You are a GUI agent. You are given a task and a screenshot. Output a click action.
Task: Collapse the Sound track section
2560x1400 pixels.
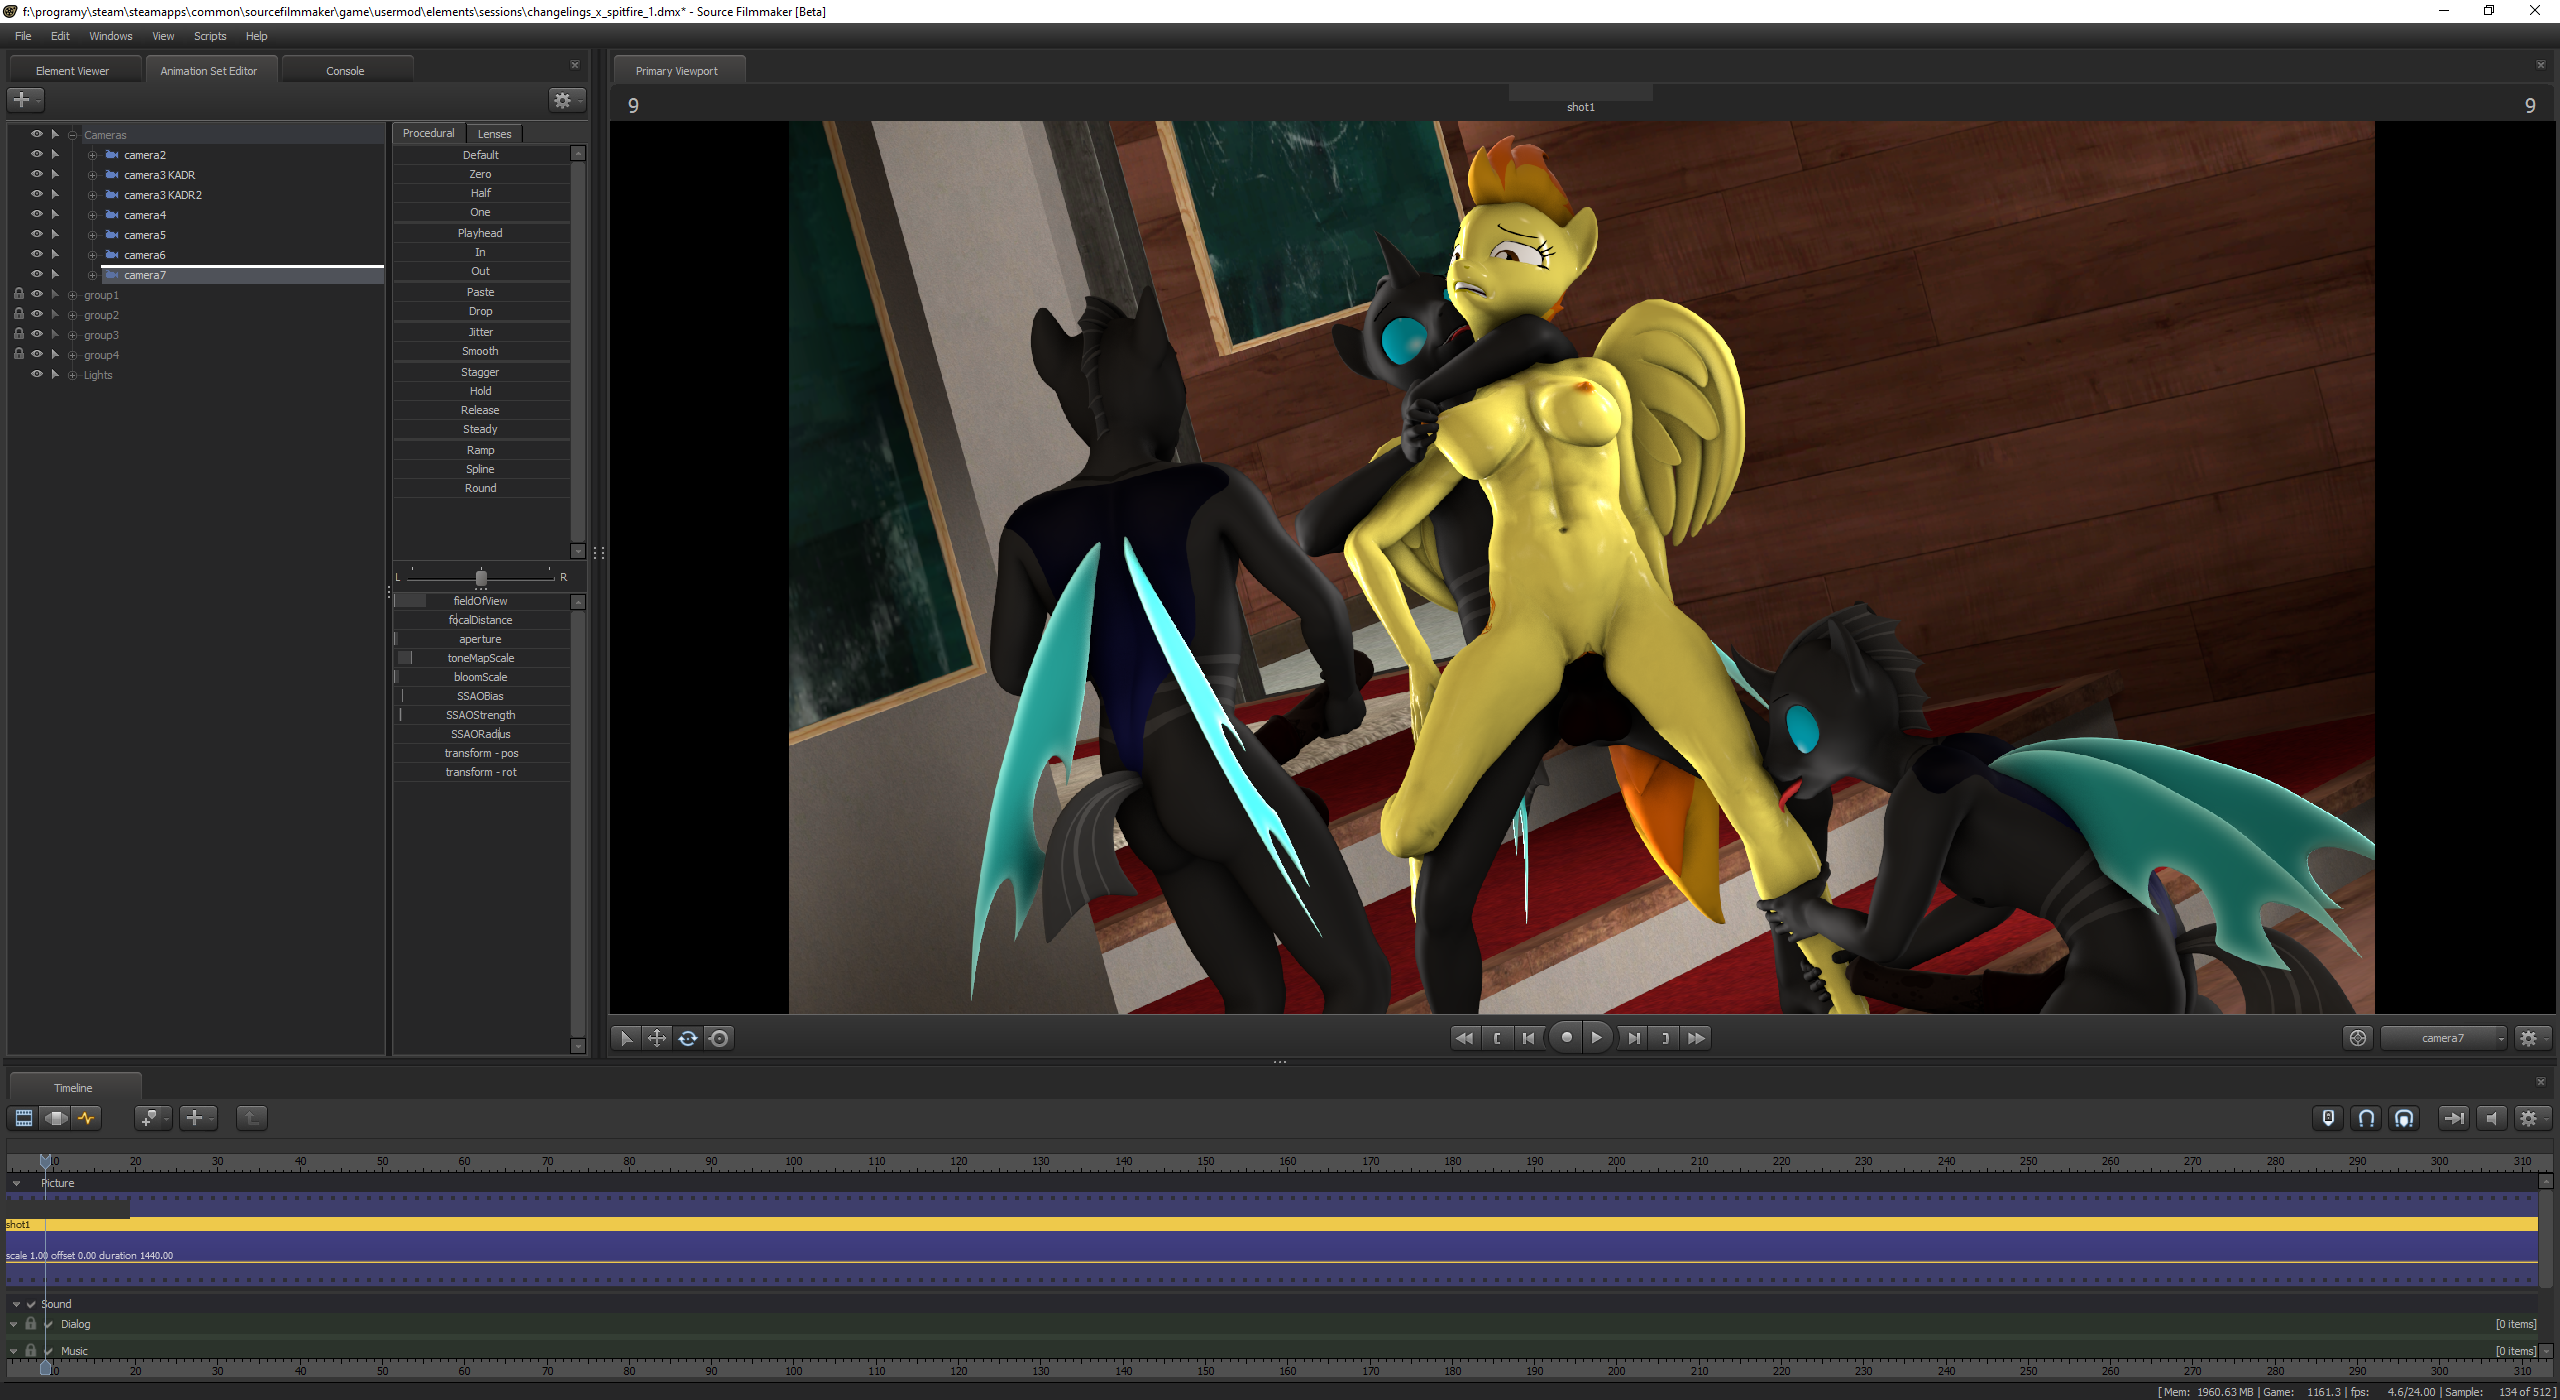[16, 1304]
